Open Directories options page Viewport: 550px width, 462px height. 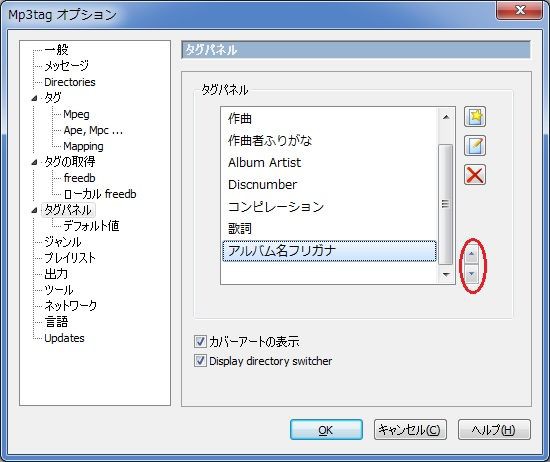pyautogui.click(x=70, y=82)
